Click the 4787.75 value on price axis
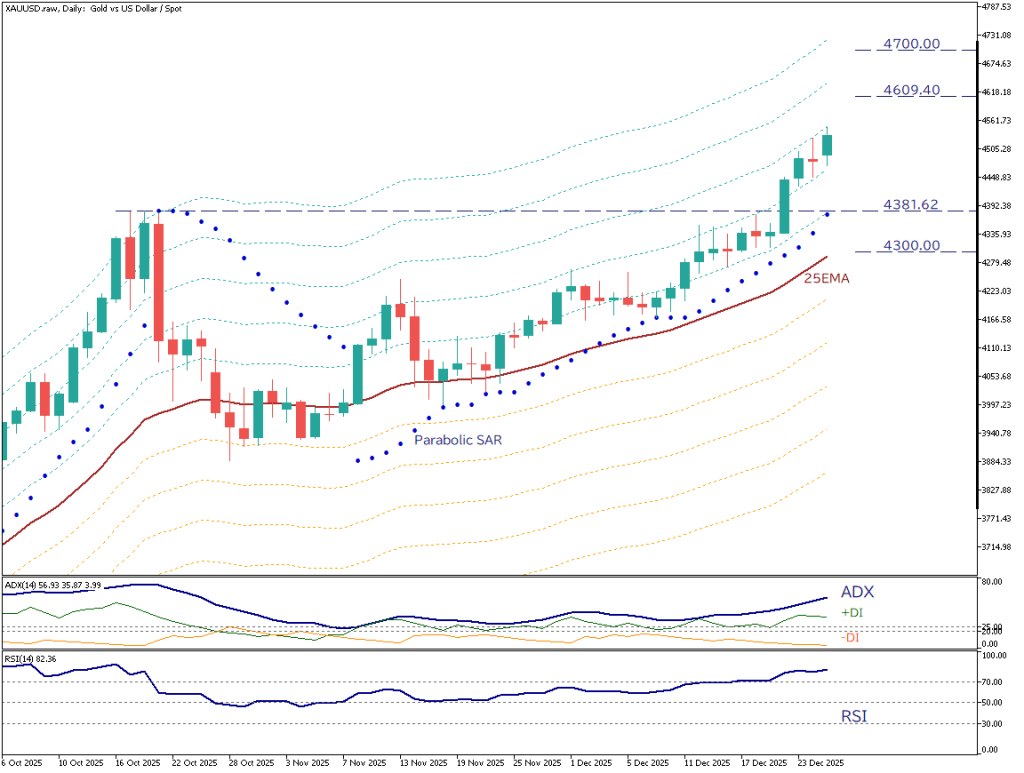Image resolution: width=1024 pixels, height=773 pixels. (998, 6)
